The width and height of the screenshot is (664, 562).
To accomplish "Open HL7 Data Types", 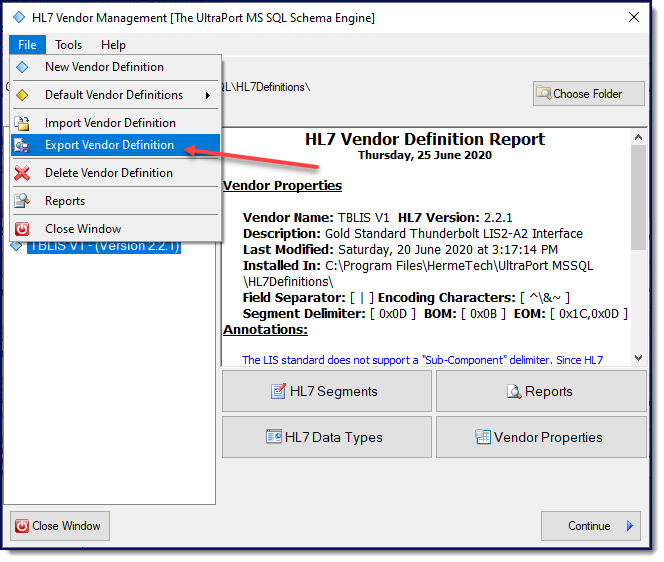I will pyautogui.click(x=326, y=437).
